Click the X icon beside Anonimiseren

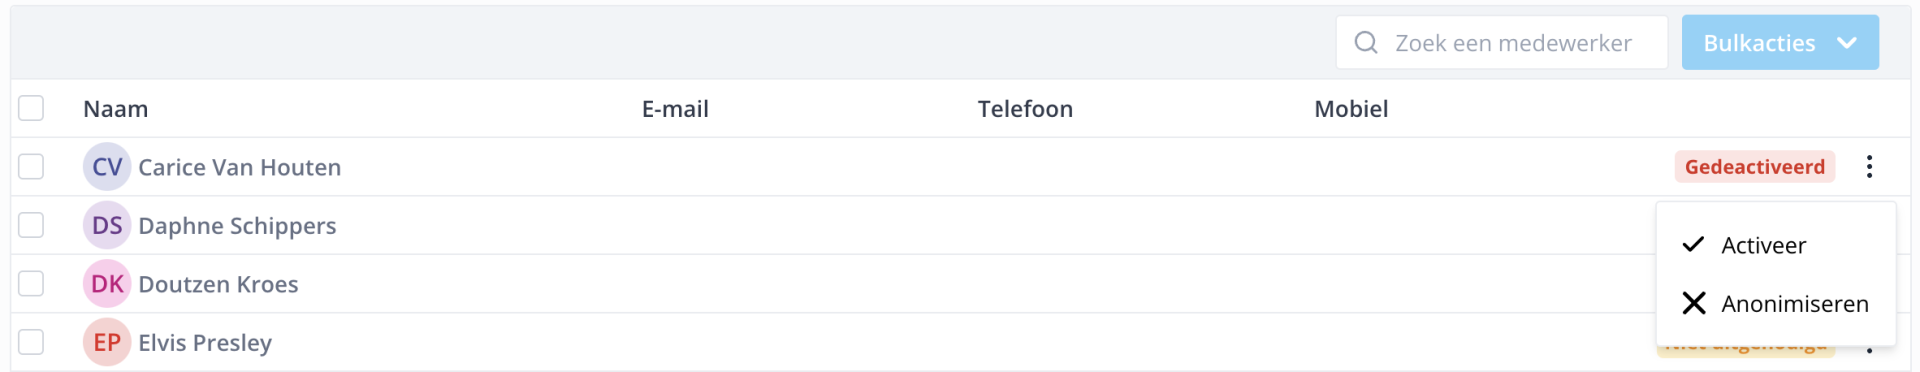pyautogui.click(x=1693, y=303)
